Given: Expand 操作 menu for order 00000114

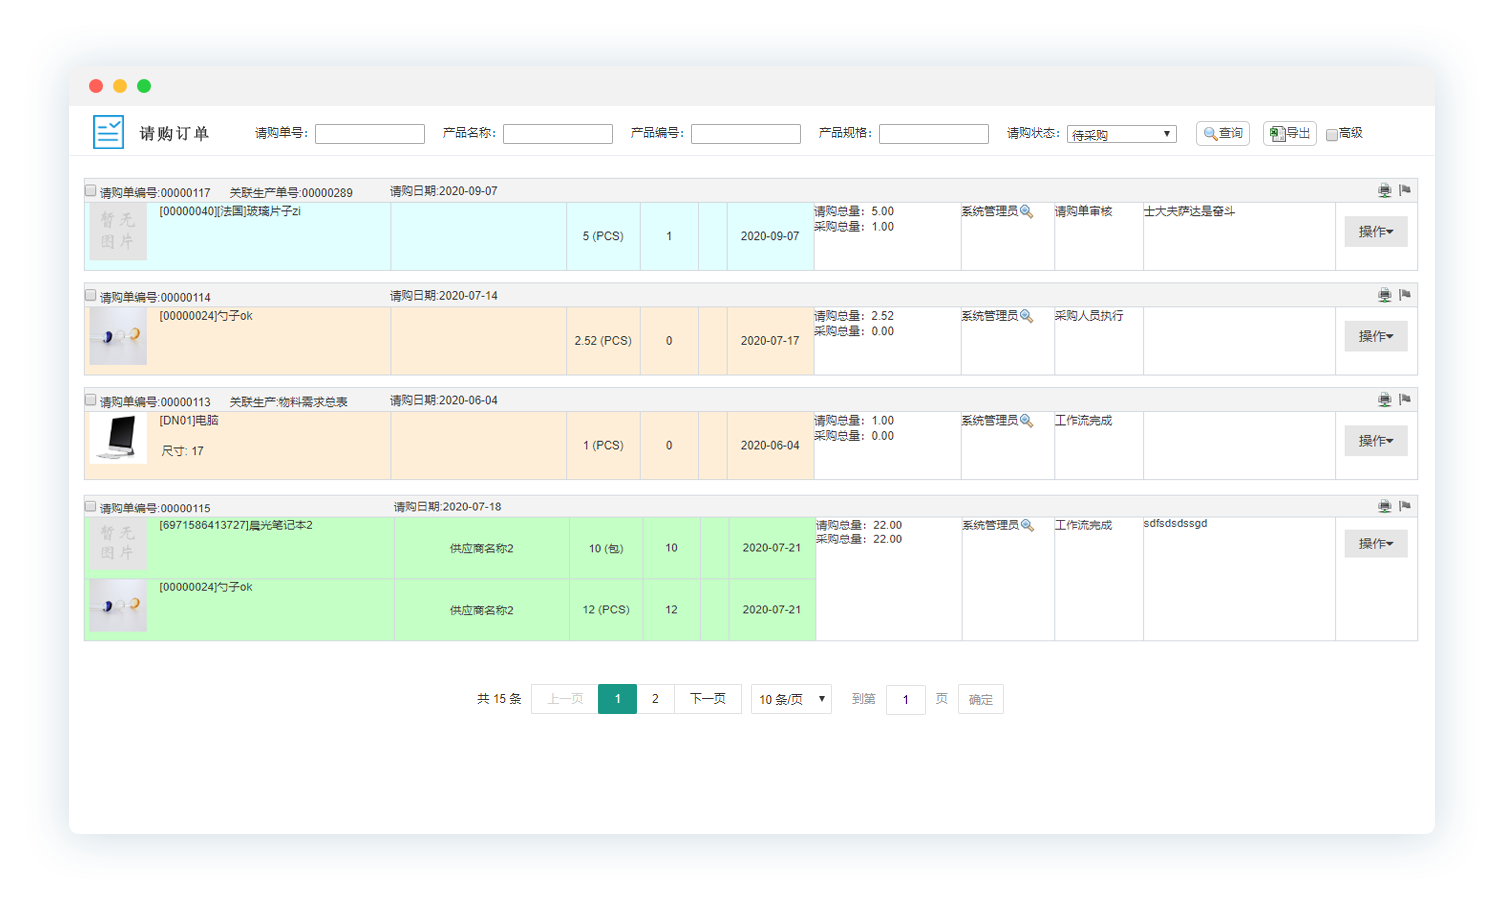Looking at the screenshot, I should (1375, 336).
